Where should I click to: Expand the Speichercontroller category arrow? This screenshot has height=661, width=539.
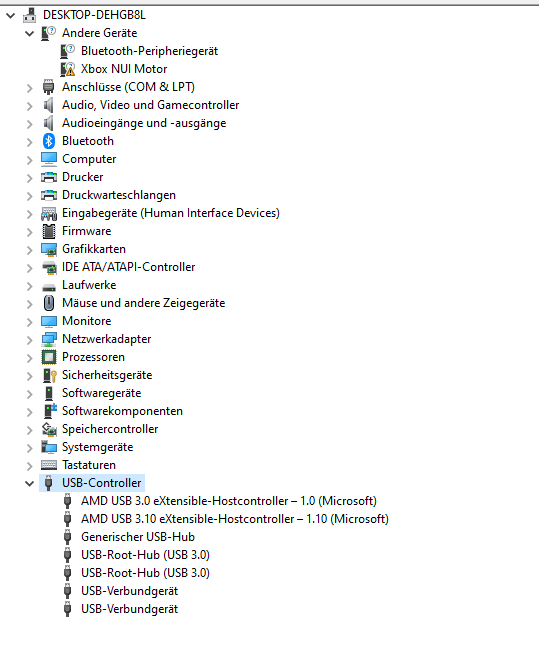[x=29, y=430]
